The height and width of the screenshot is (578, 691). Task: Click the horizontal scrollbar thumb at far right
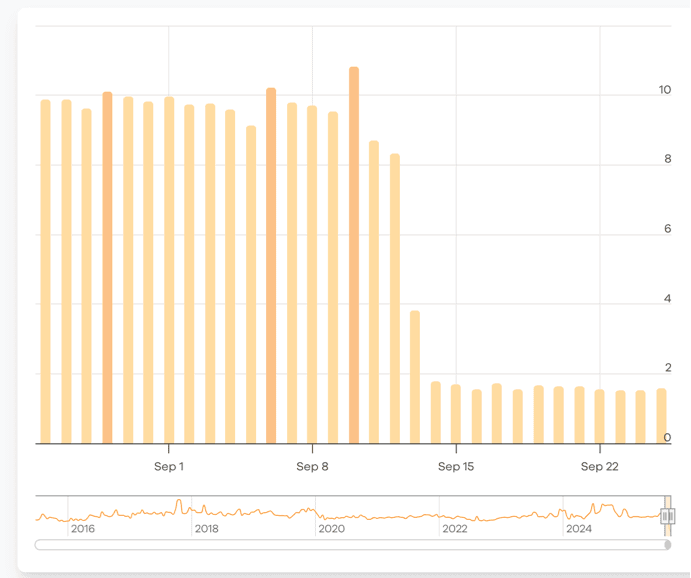[667, 545]
